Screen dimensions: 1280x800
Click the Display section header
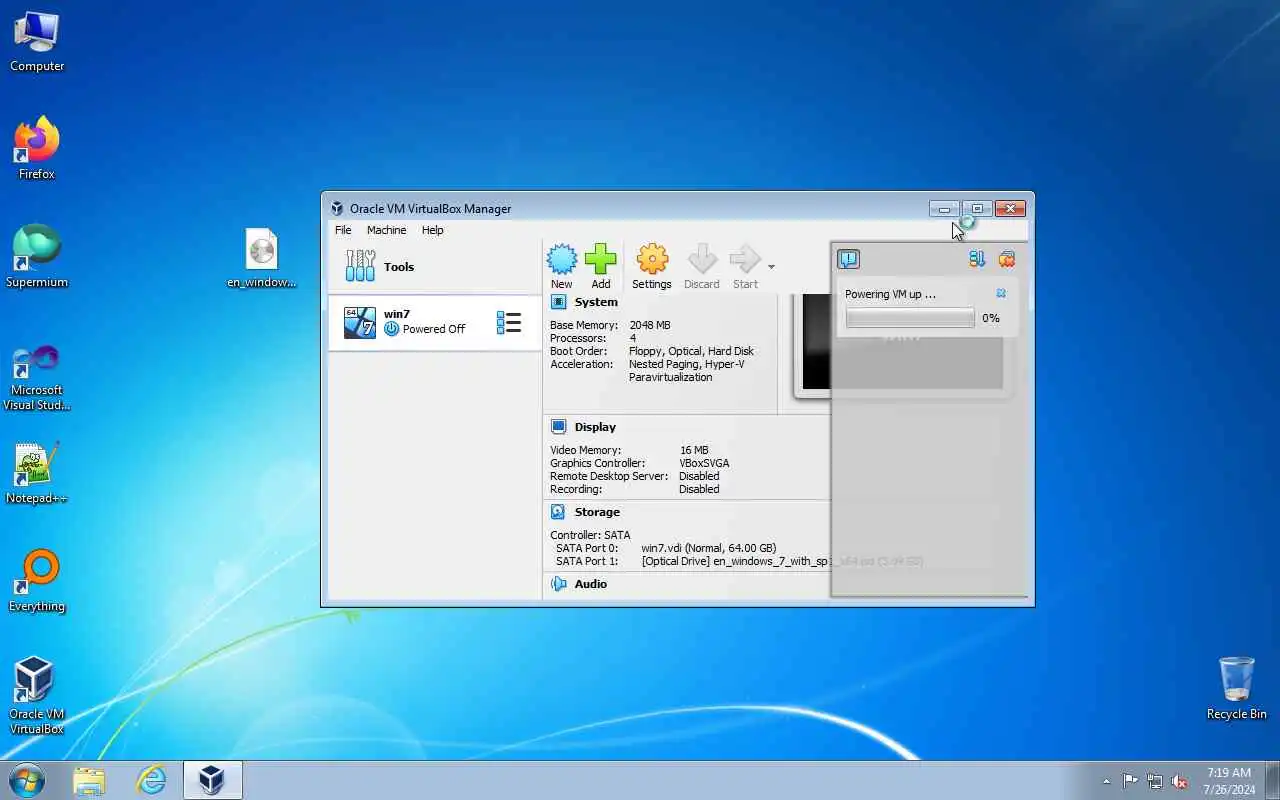tap(595, 427)
